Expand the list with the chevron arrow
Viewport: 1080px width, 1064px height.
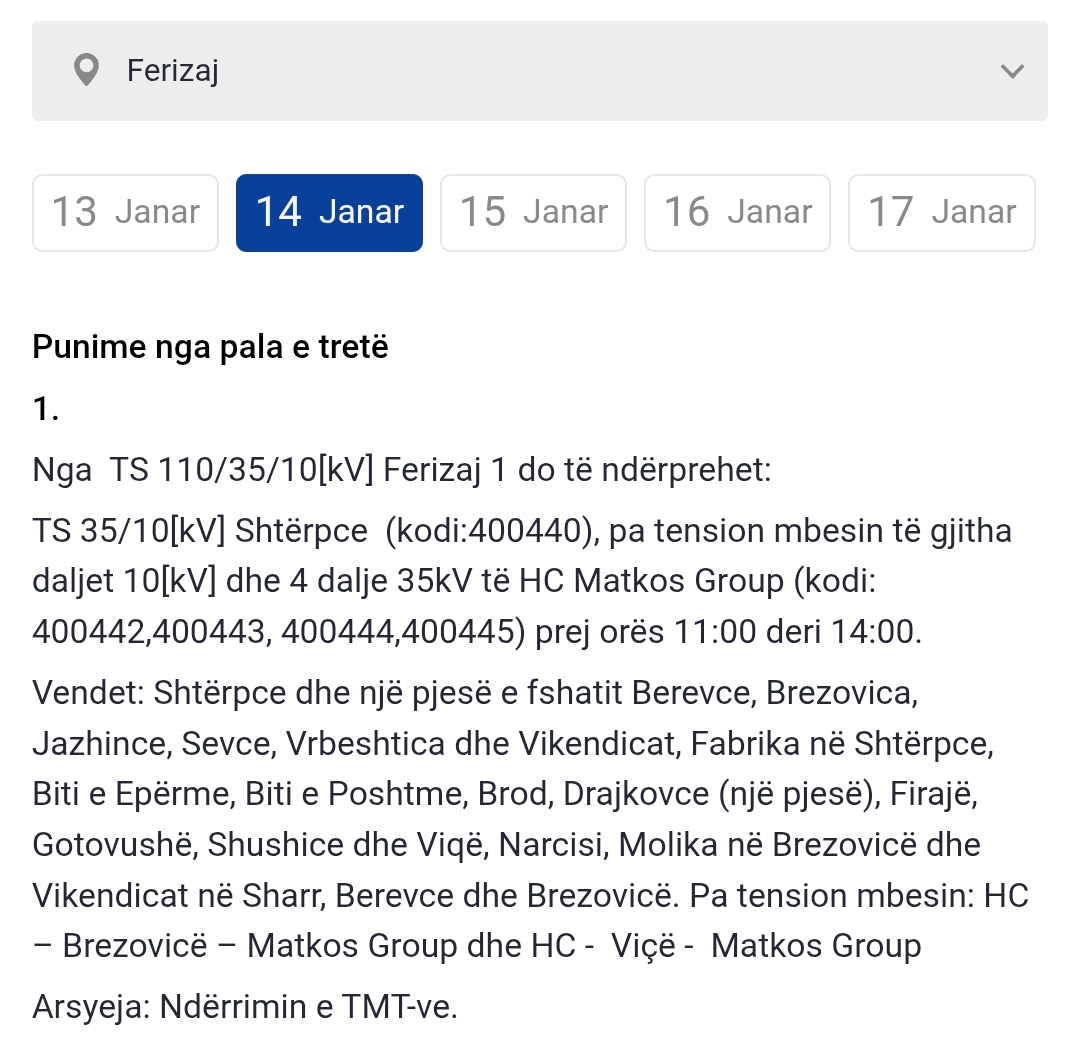(x=1012, y=71)
